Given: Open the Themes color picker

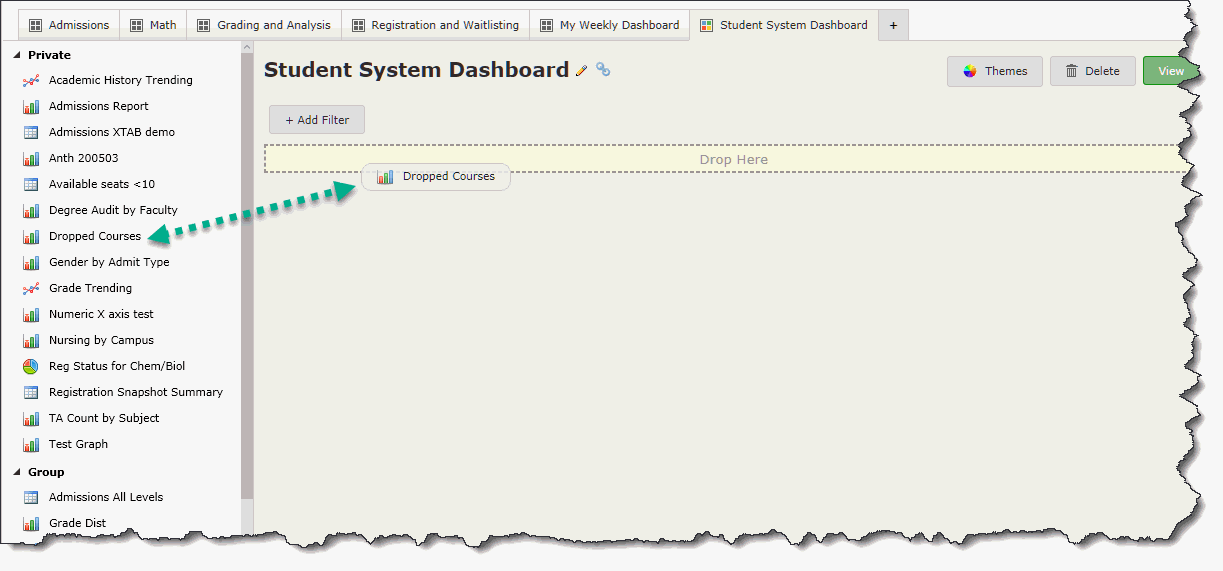Looking at the screenshot, I should 994,71.
